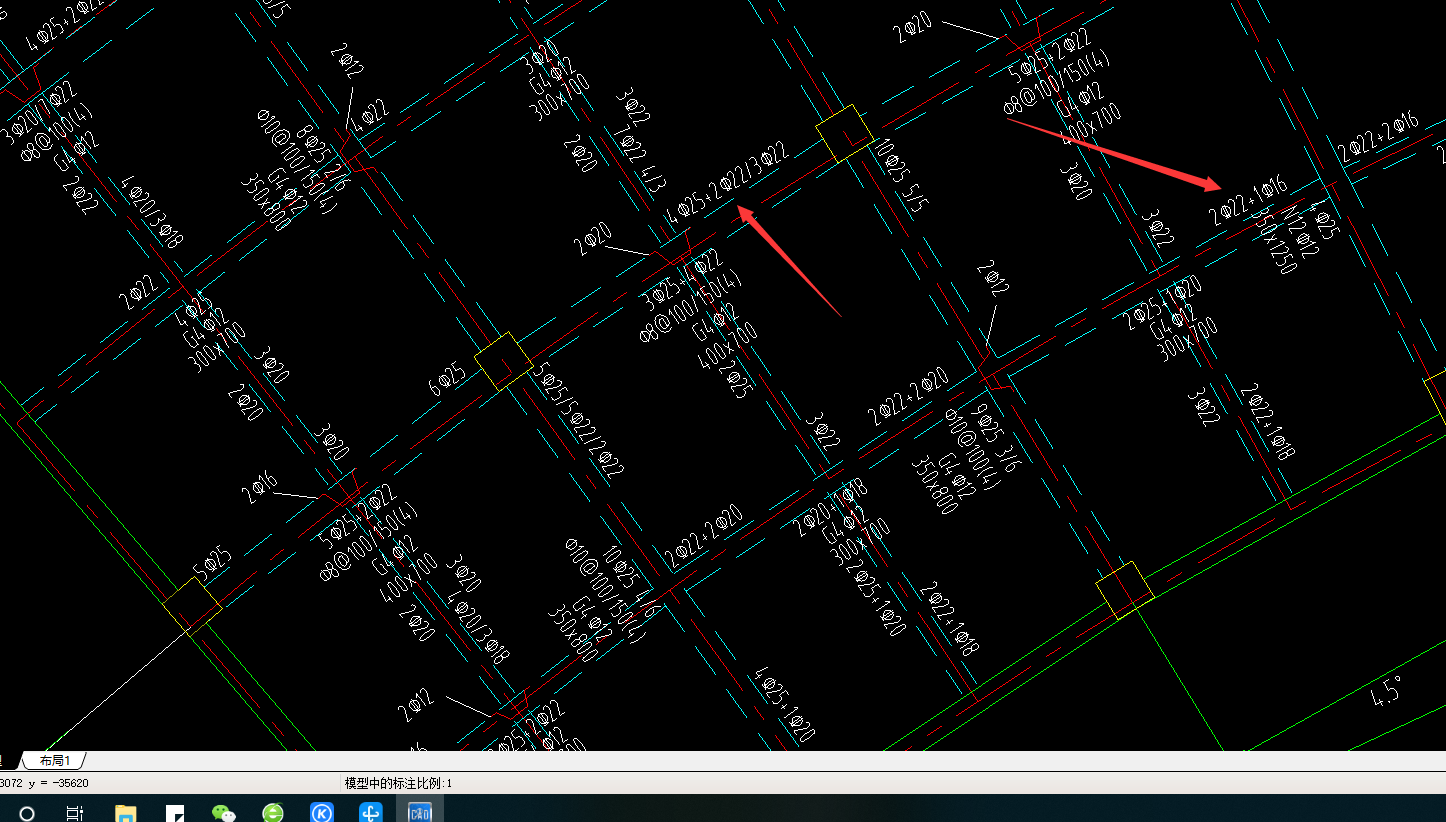Select the 10Φ25 4/6 annotation
The height and width of the screenshot is (822, 1446).
tap(629, 583)
